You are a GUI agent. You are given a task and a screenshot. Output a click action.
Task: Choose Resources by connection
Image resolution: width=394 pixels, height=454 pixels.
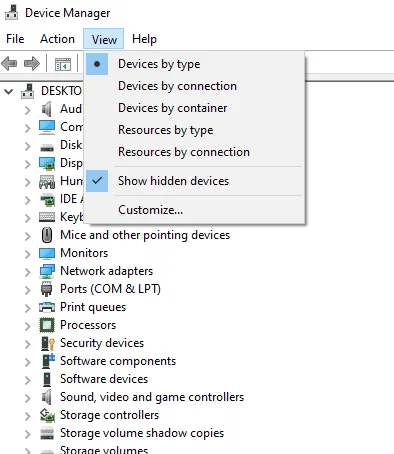(x=194, y=152)
